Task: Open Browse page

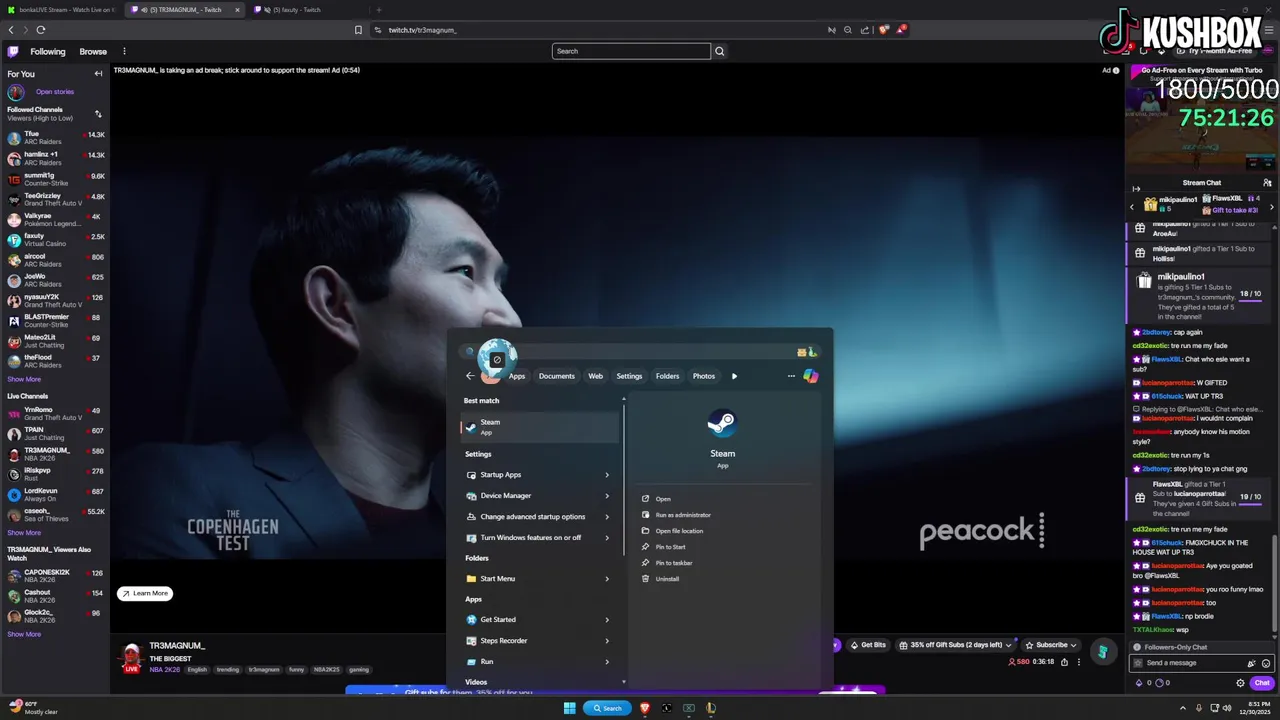Action: click(93, 51)
